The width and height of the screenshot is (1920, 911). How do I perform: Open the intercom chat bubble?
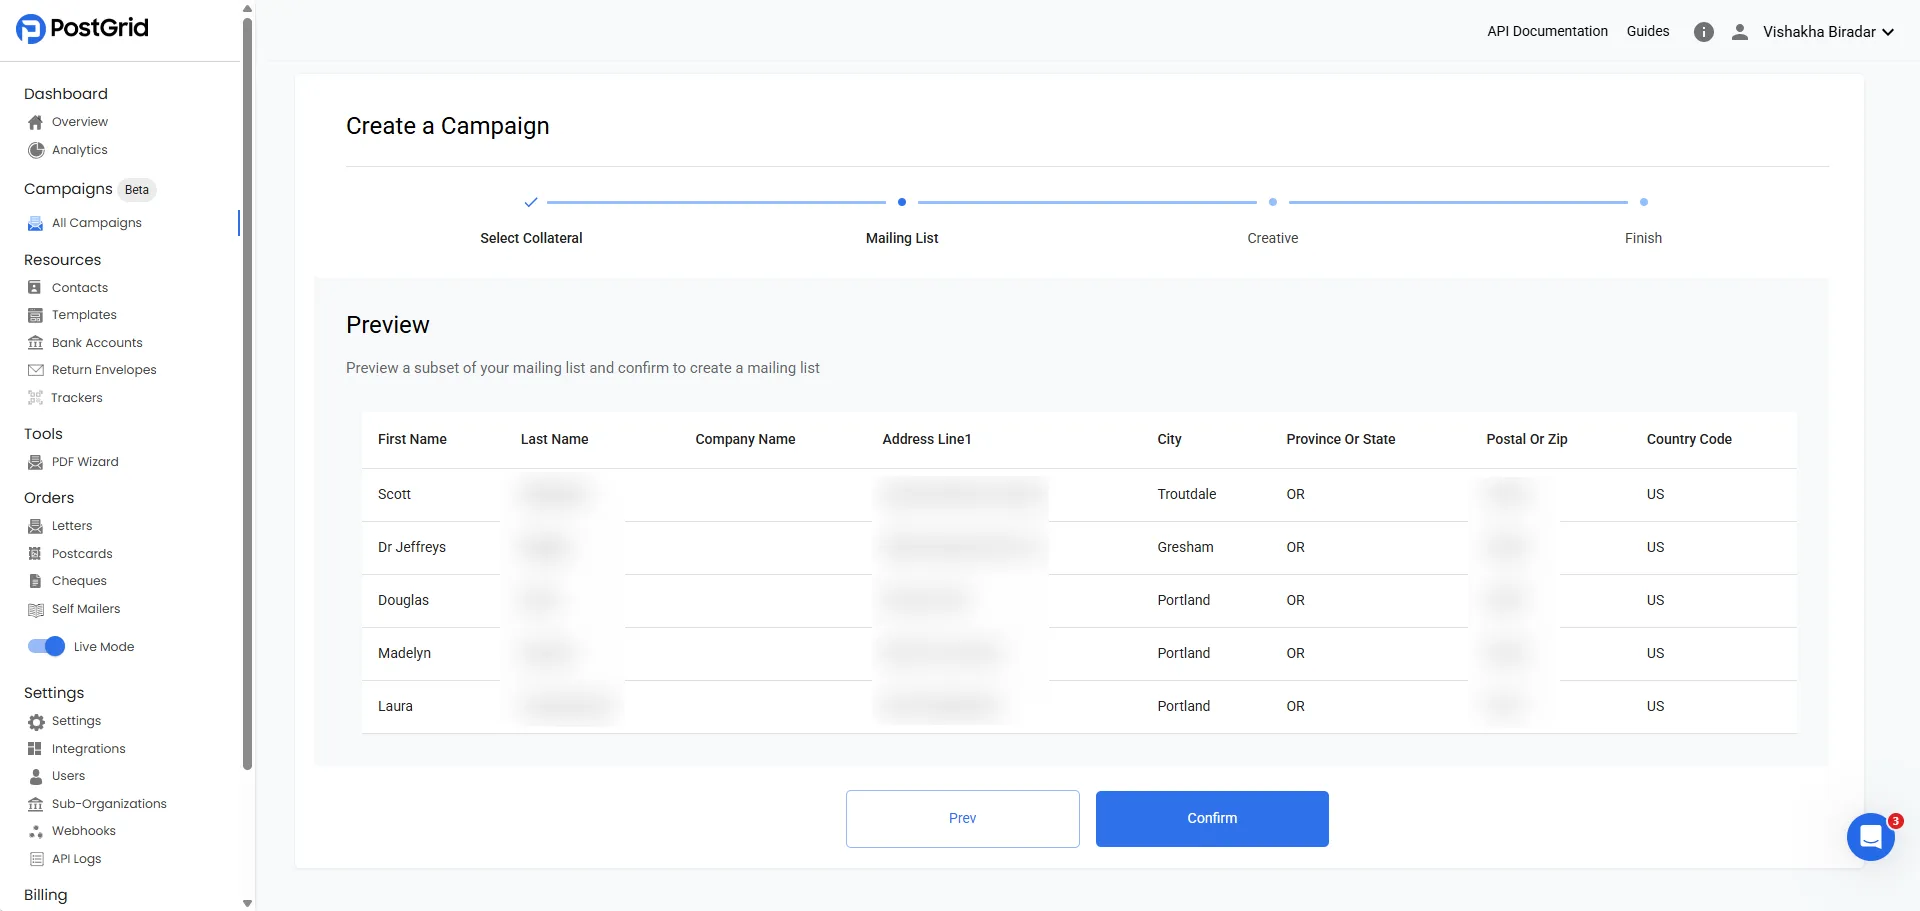pyautogui.click(x=1871, y=836)
